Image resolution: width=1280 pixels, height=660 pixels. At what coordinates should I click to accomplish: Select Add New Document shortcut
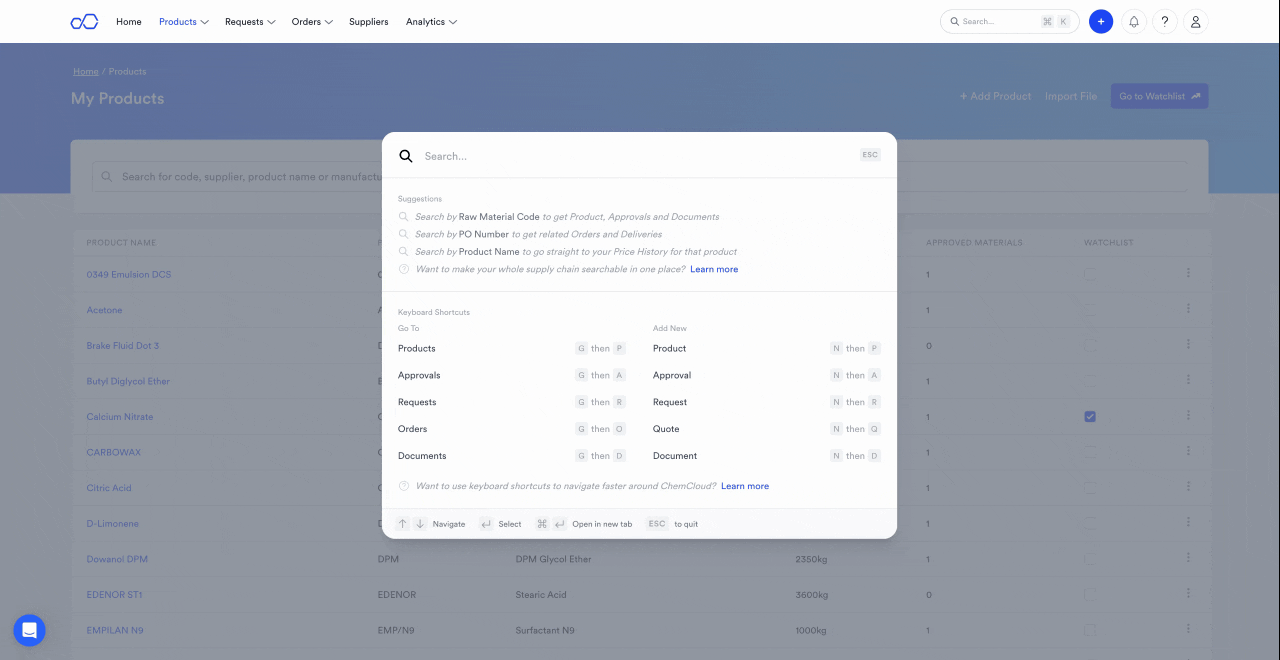(767, 456)
